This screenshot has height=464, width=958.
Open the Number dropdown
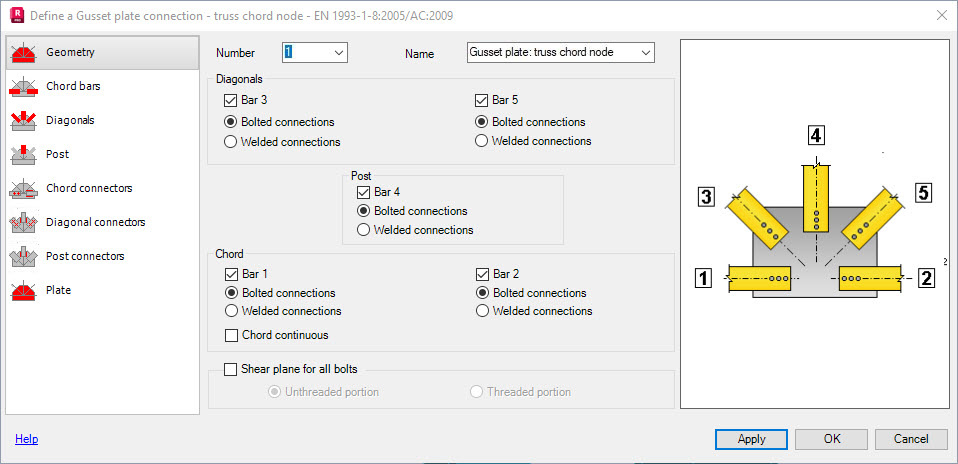(x=338, y=52)
